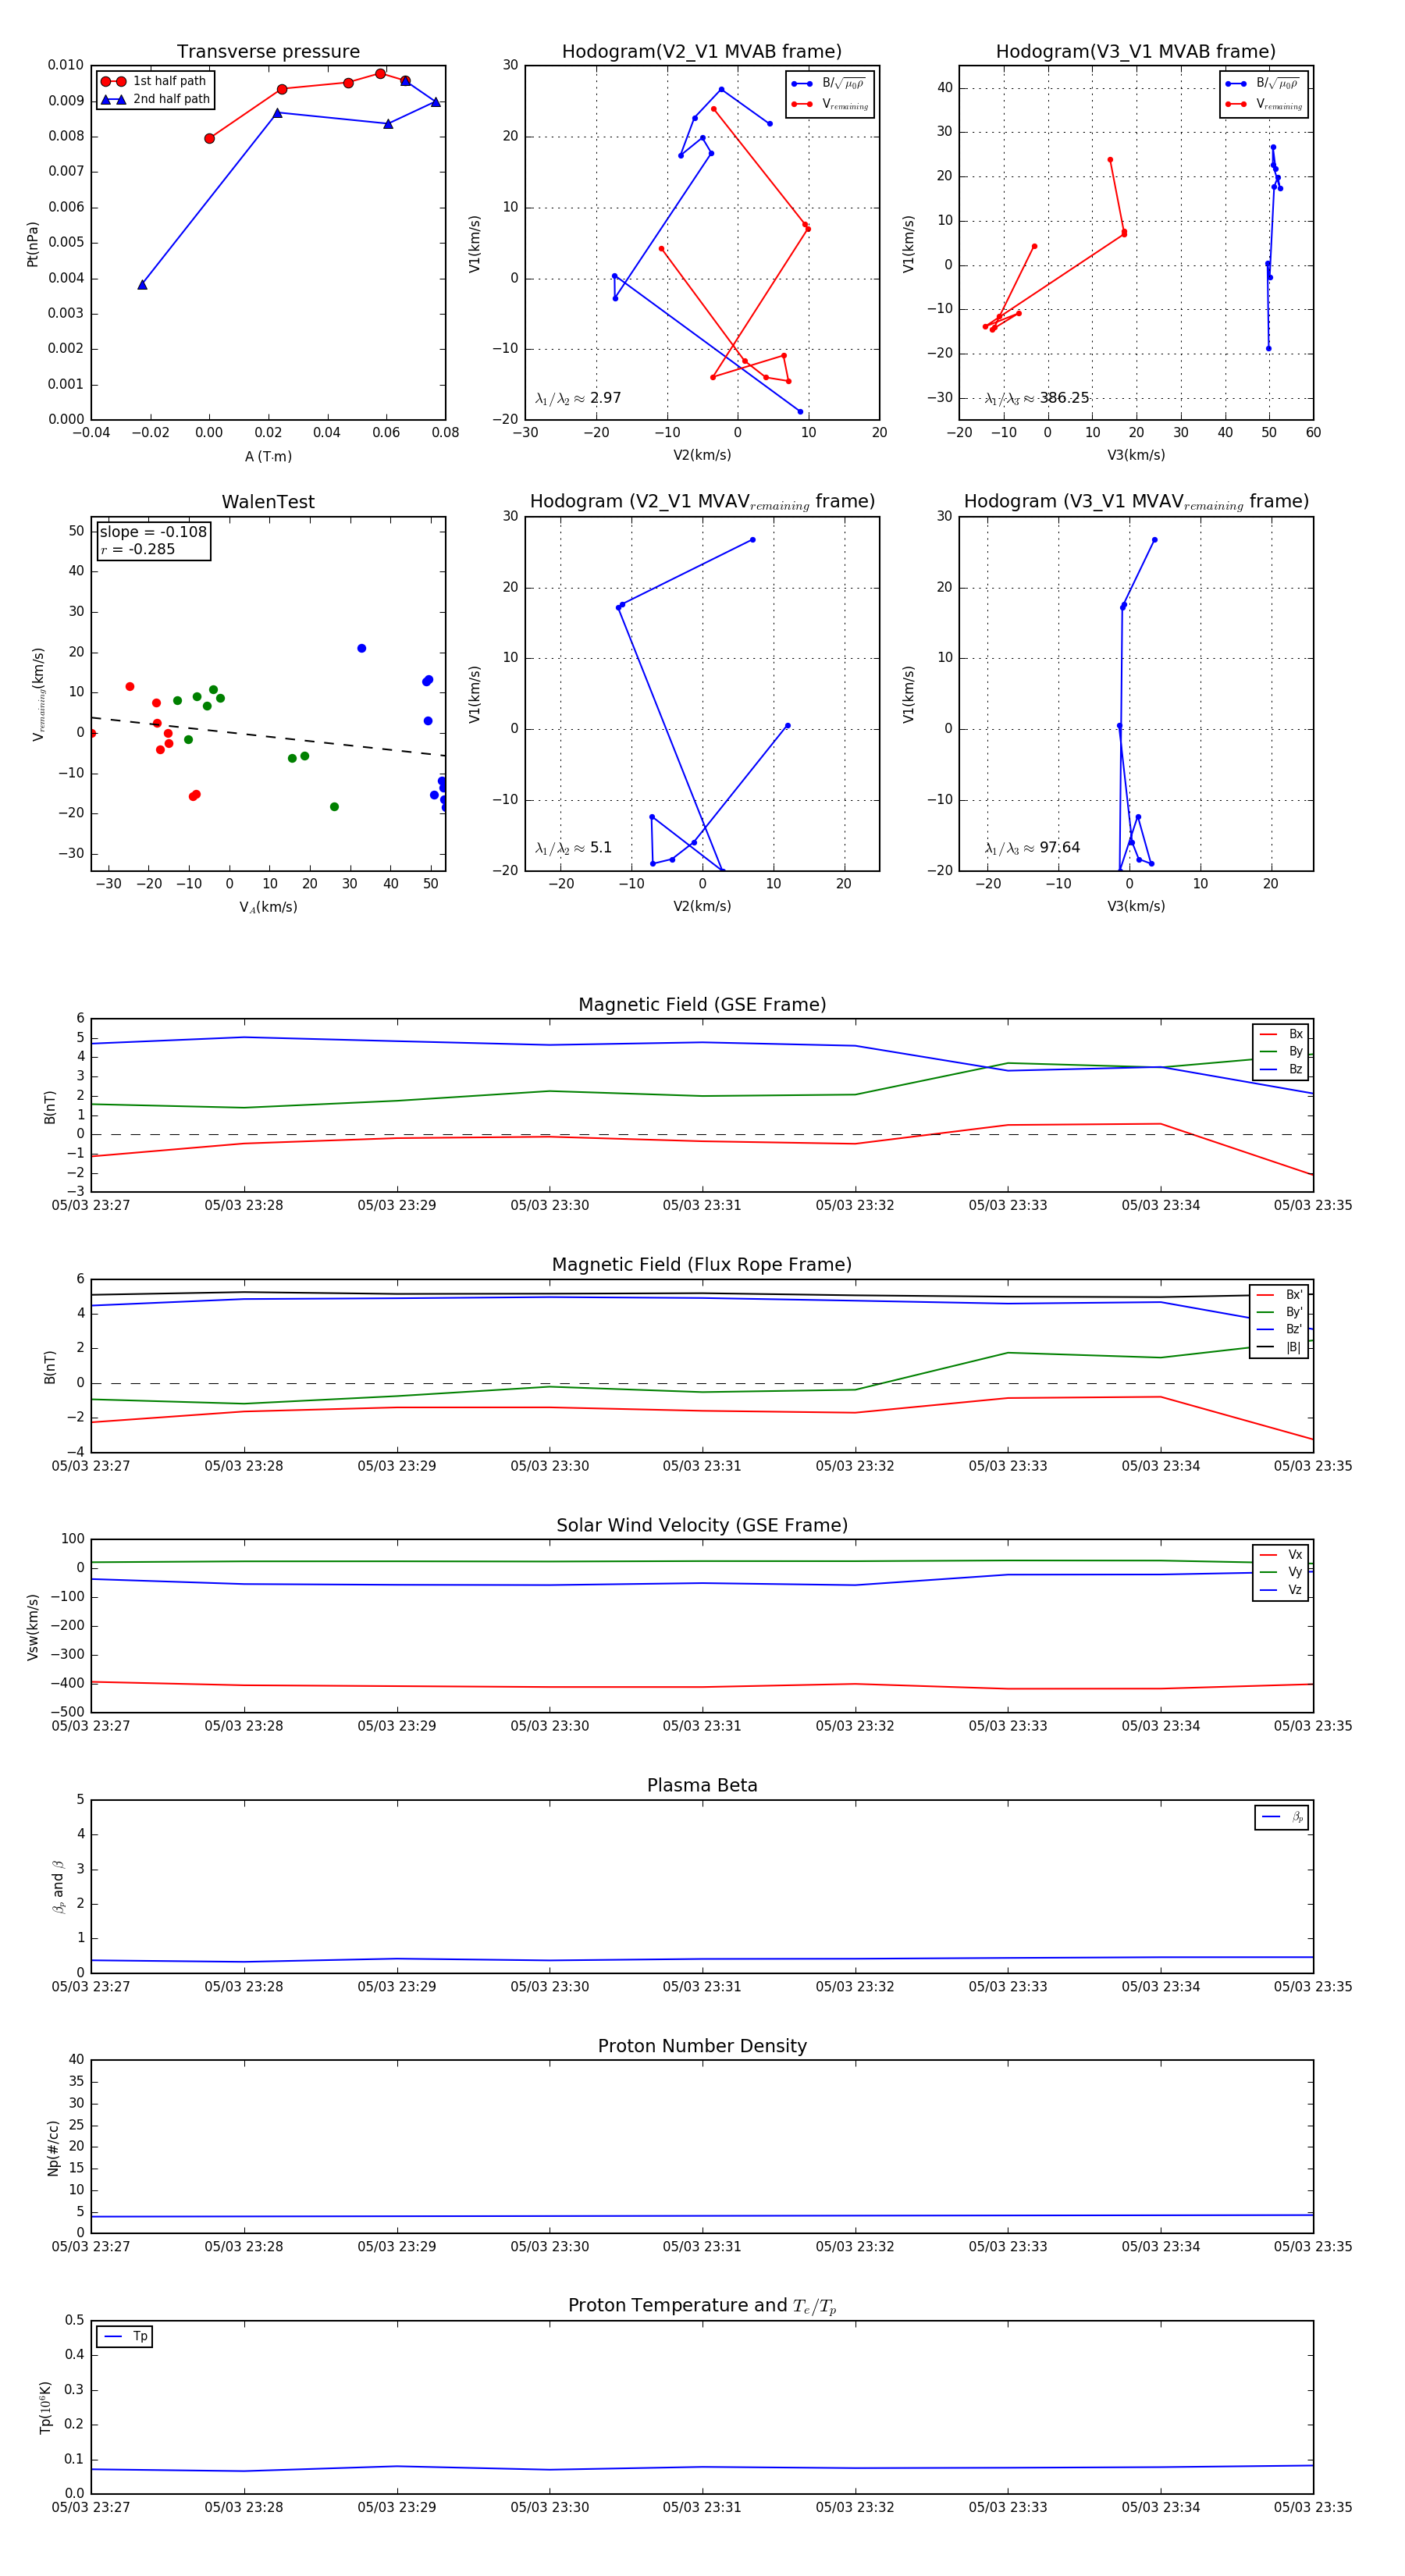Click the '2nd half path' legend entry
The image size is (1405, 2576).
coord(154,99)
